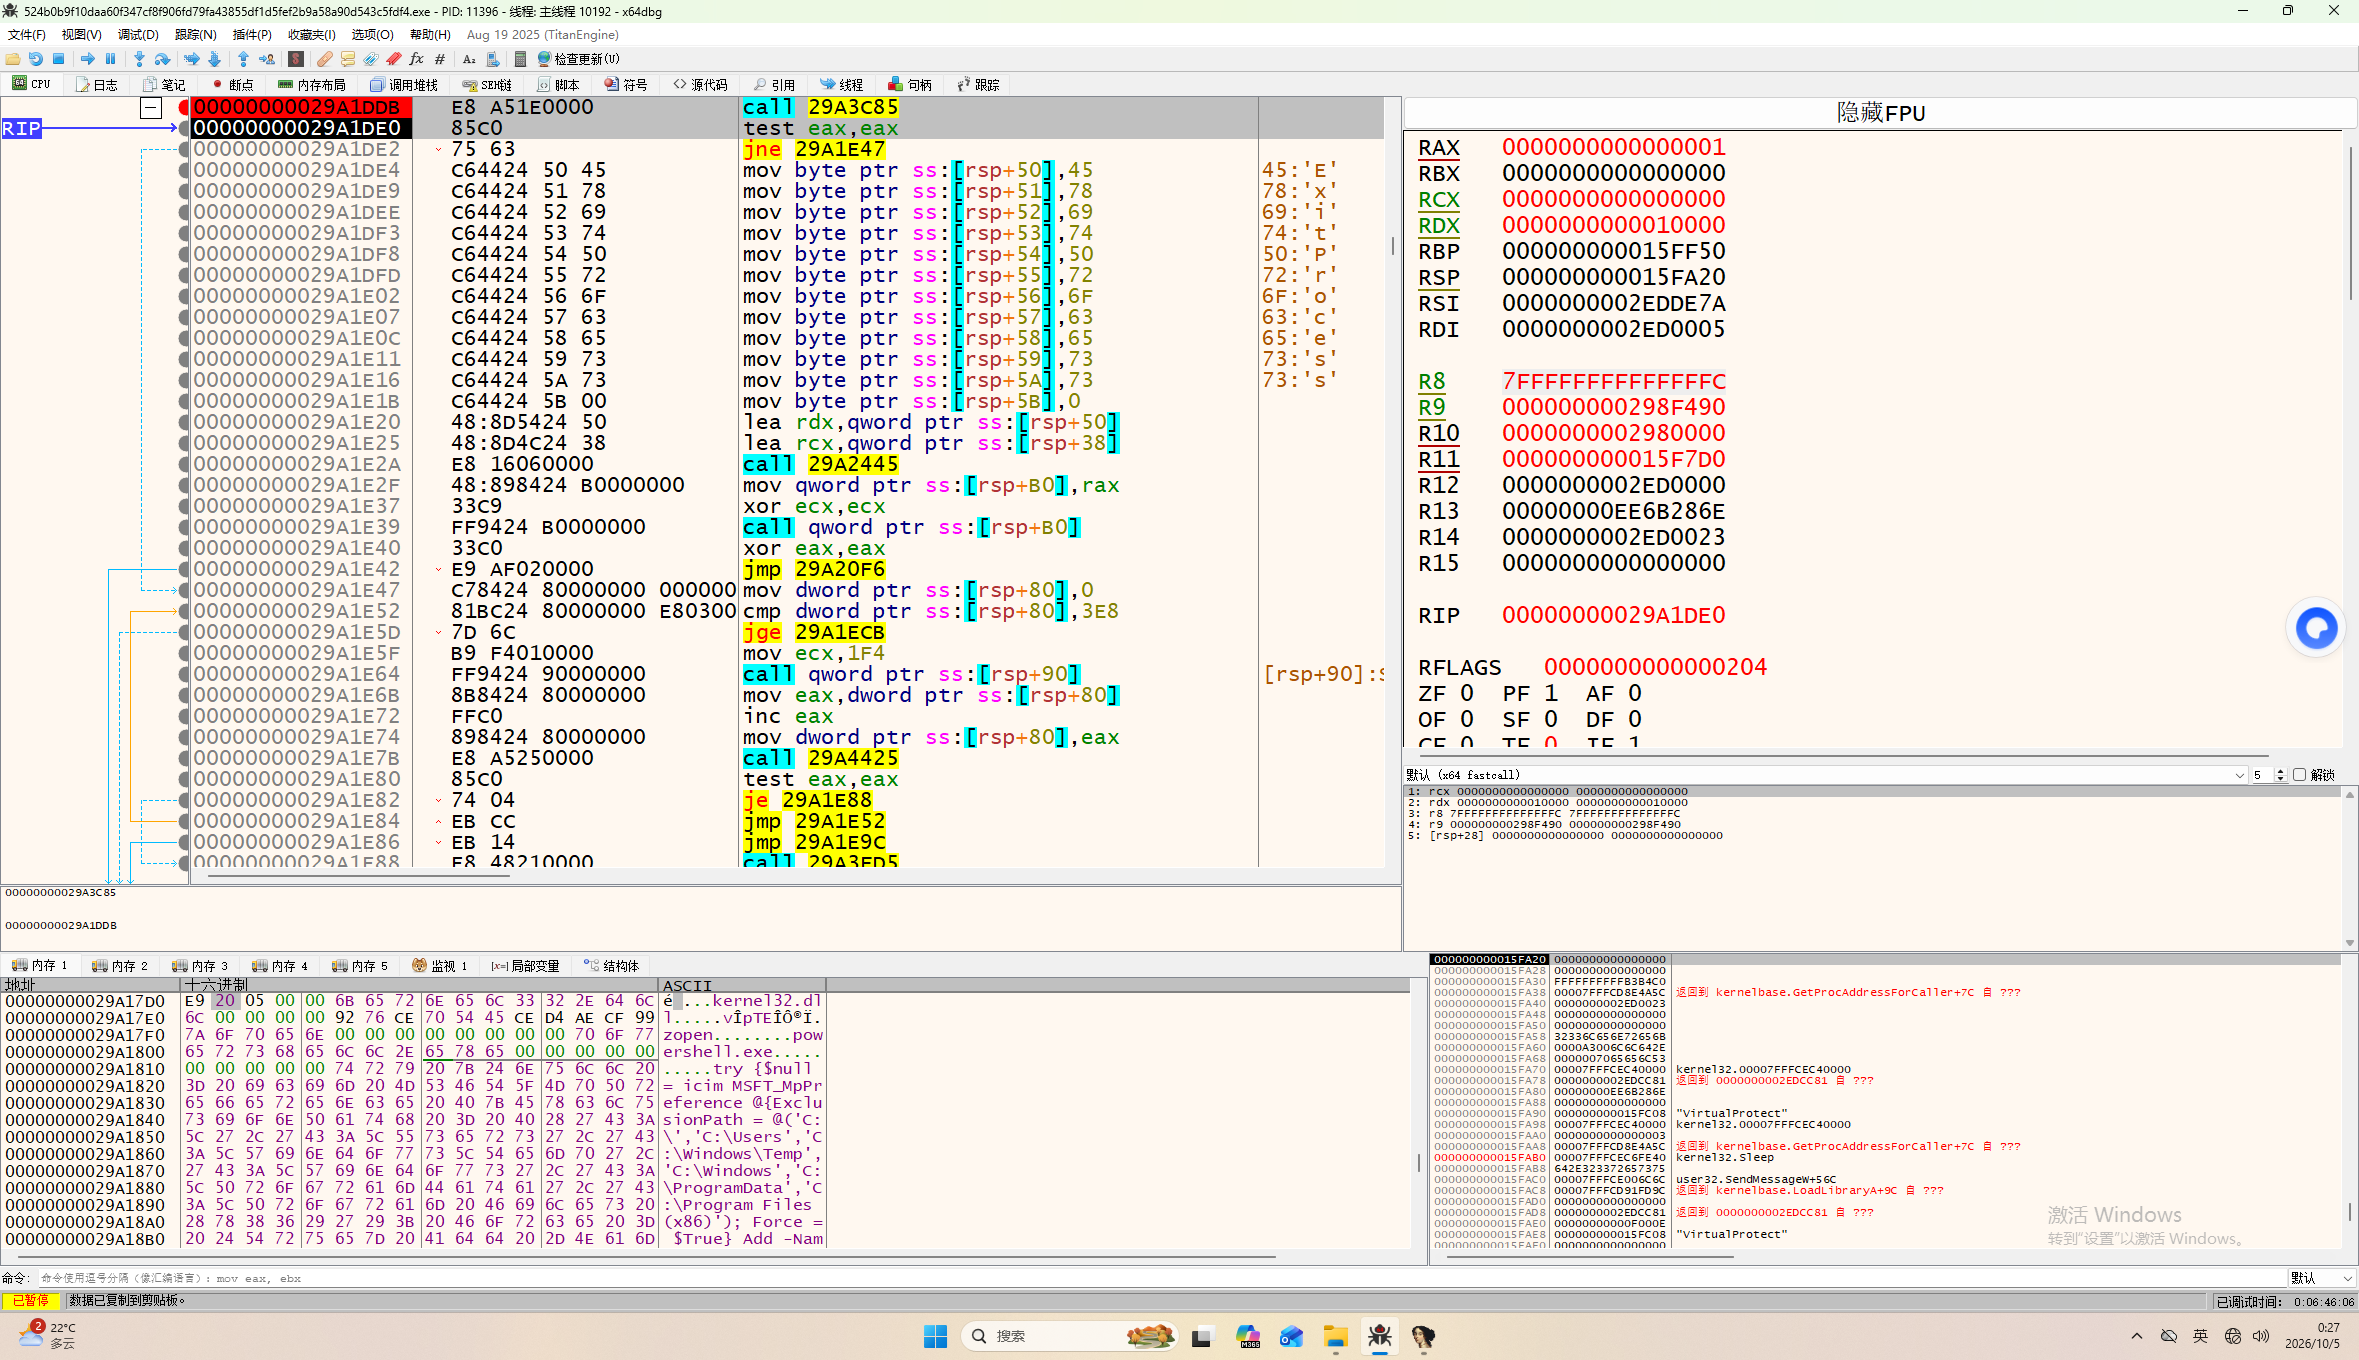
Task: Open the Comments toolbar icon
Action: click(348, 59)
